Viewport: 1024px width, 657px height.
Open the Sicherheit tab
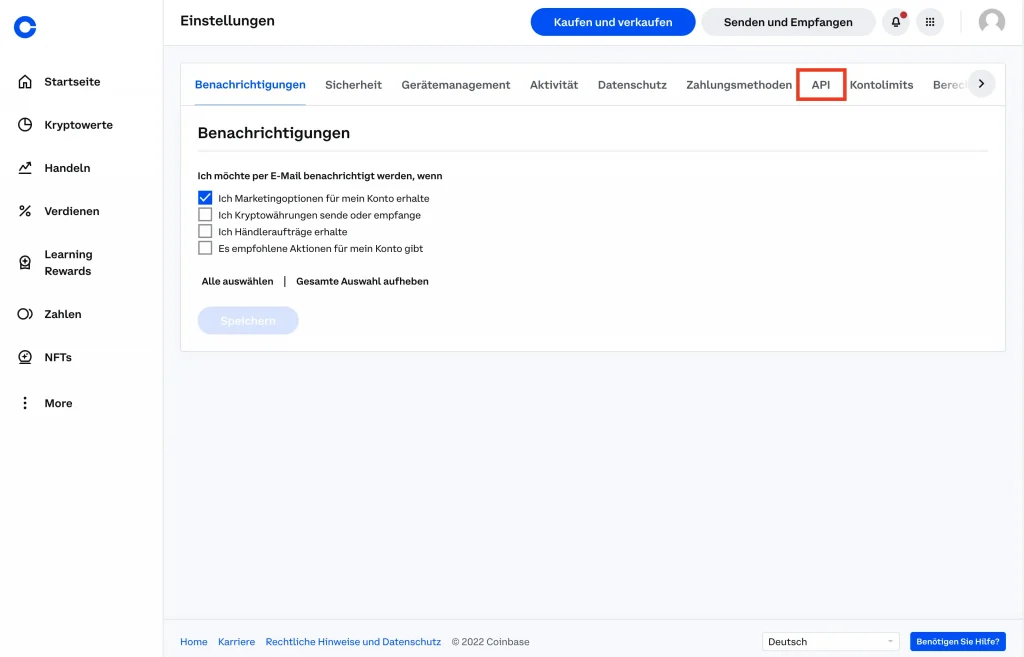(353, 85)
